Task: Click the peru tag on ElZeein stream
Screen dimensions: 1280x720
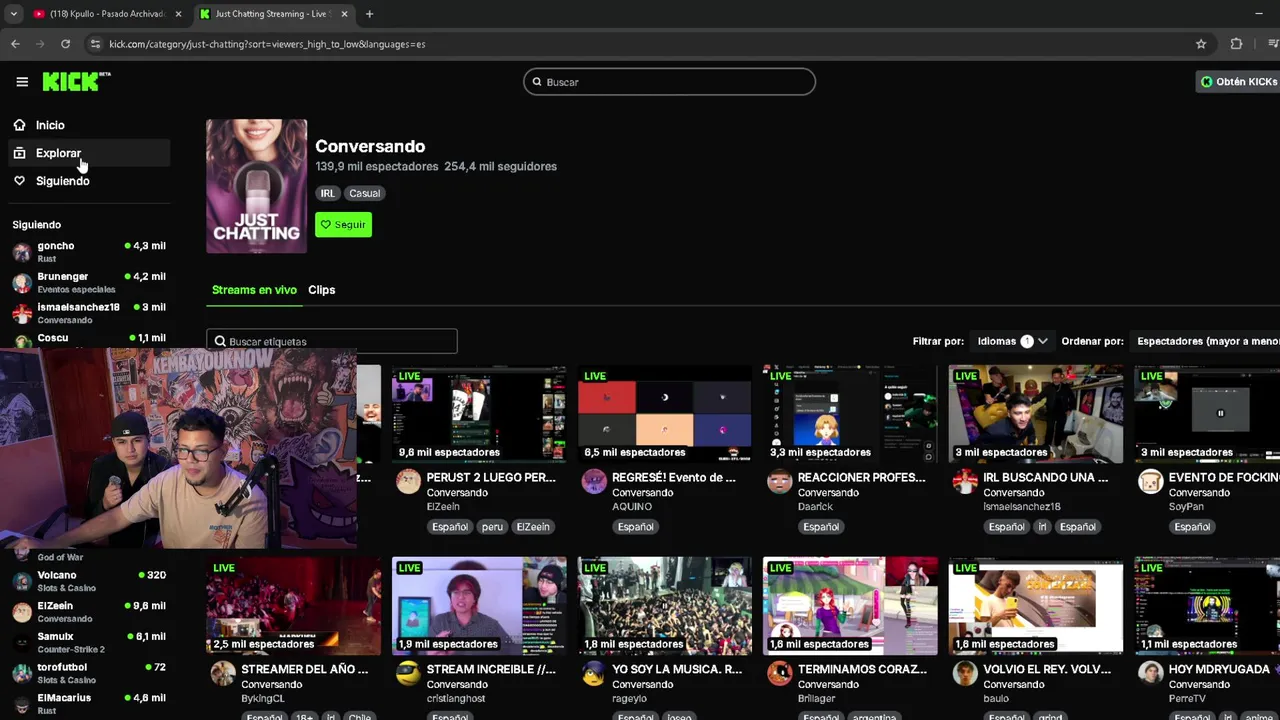Action: (x=491, y=527)
